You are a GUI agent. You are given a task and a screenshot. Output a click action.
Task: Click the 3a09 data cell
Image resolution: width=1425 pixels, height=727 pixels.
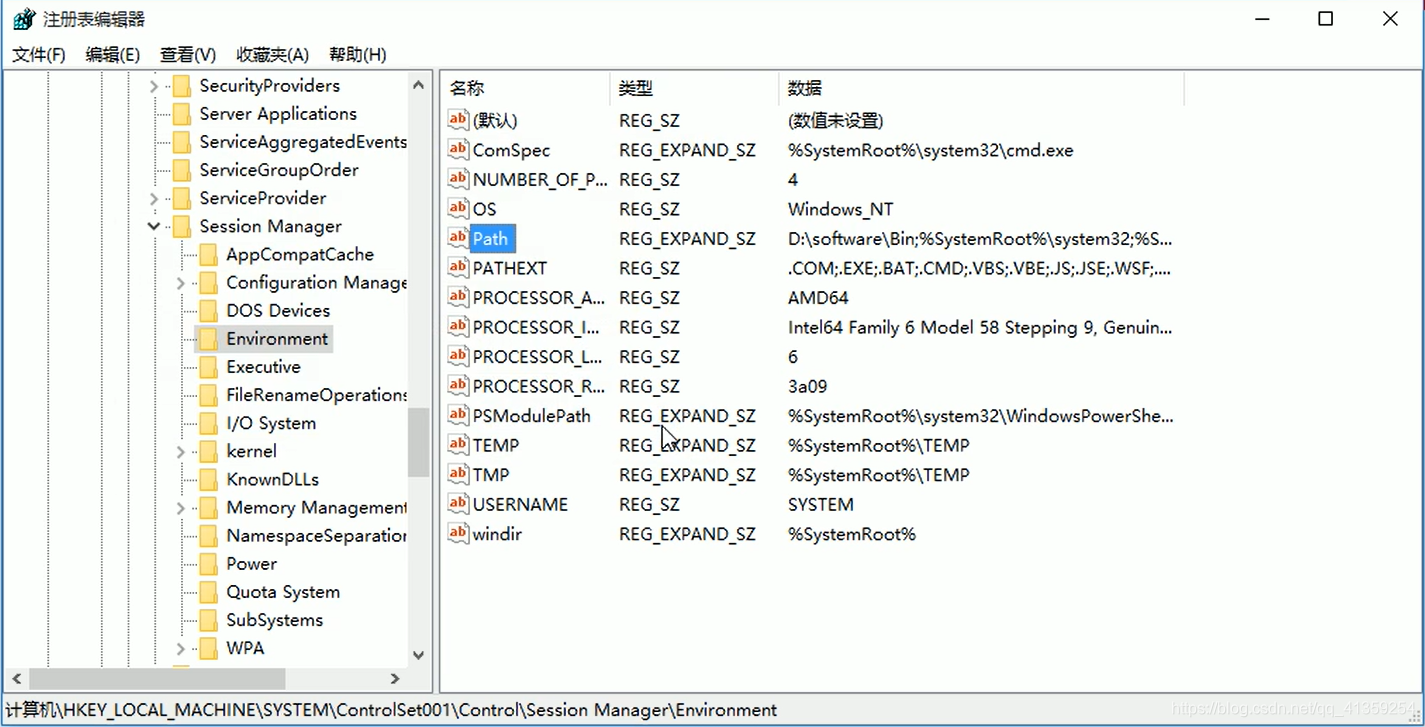tap(807, 386)
